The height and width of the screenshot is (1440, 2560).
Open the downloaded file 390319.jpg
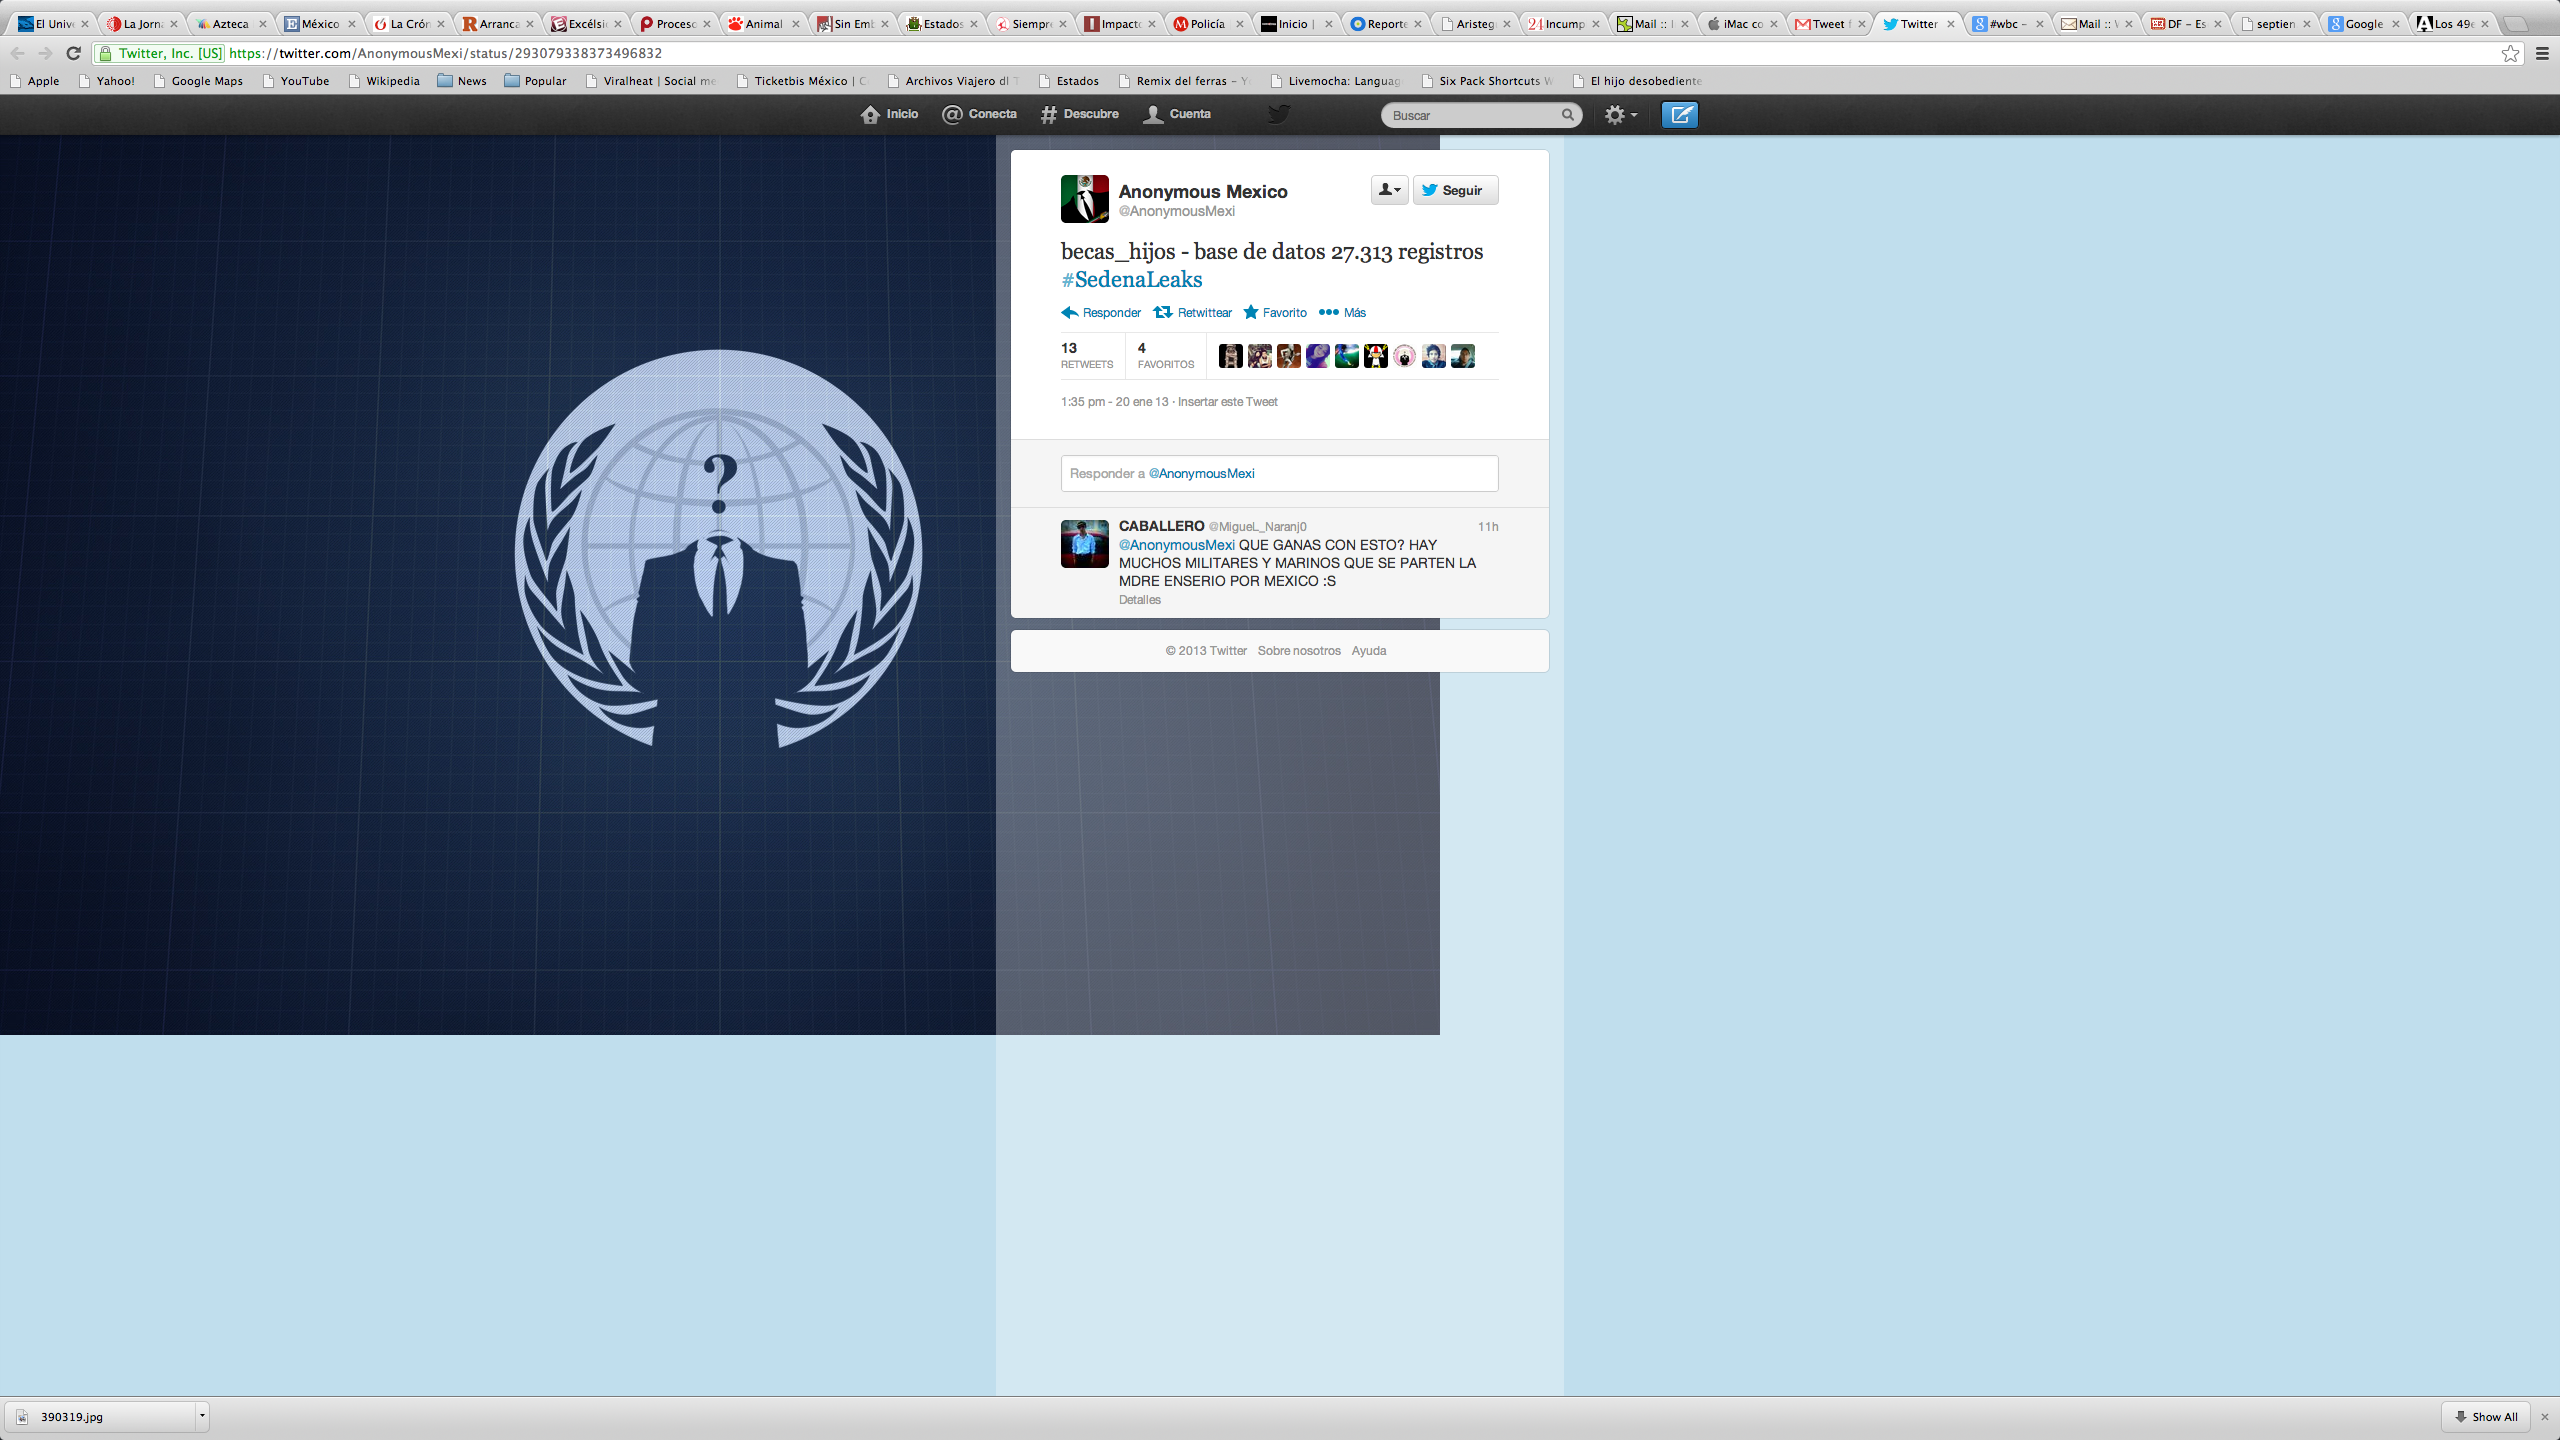[x=100, y=1416]
